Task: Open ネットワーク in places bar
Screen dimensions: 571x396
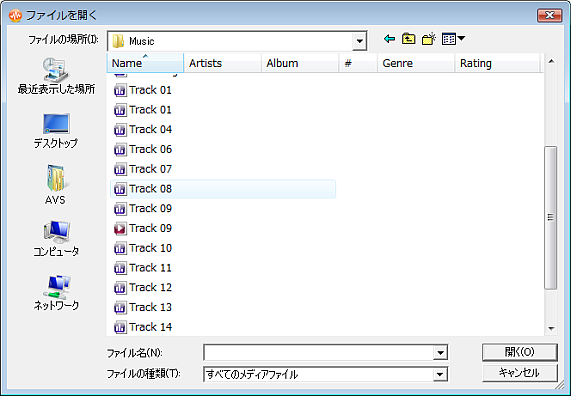Action: [x=56, y=293]
